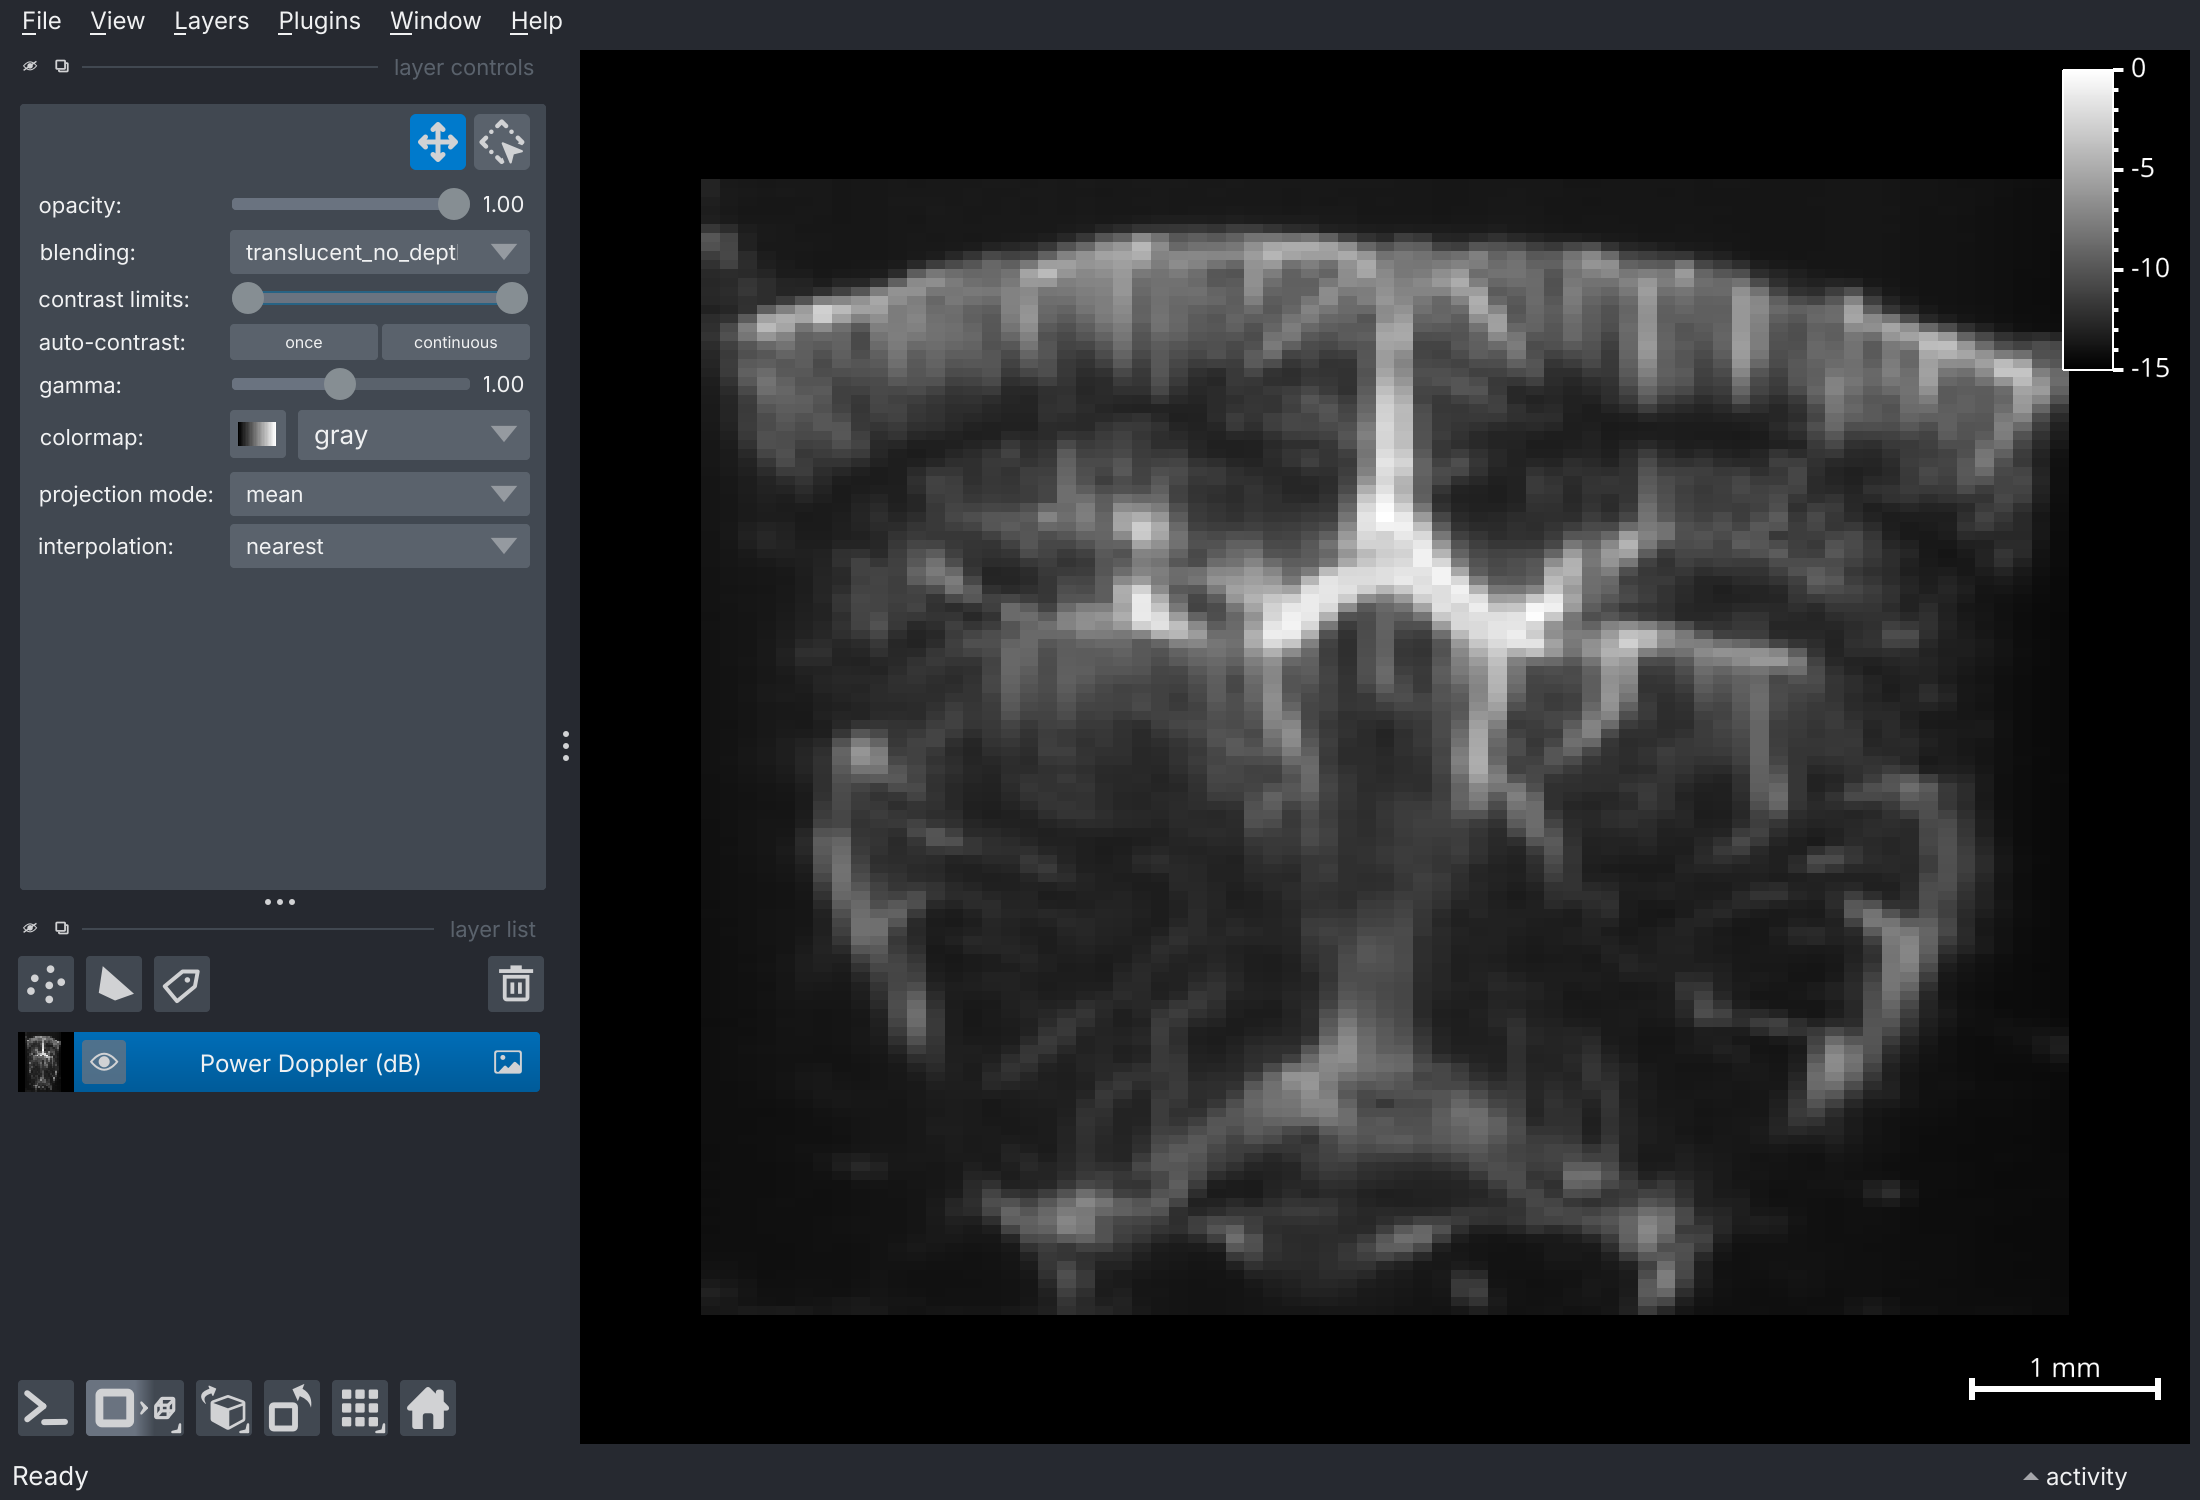Open the napari console
Screen dimensions: 2200x1500
[x=45, y=1408]
